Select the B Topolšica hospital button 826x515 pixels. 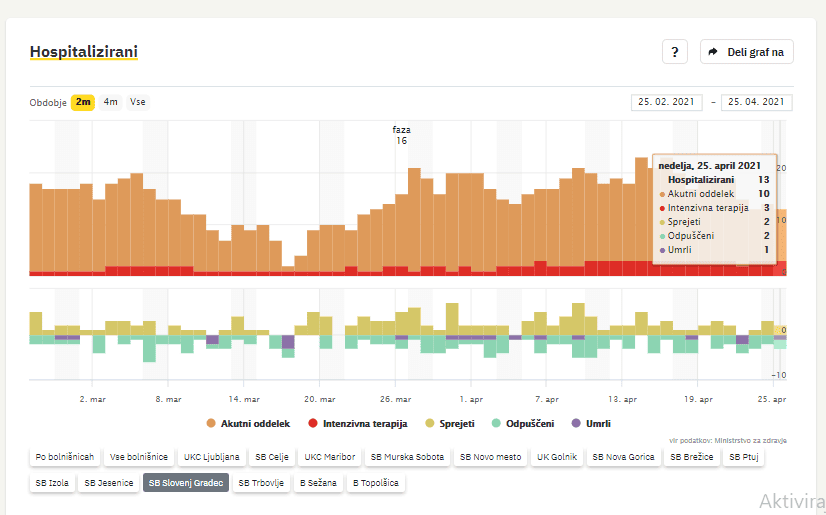pyautogui.click(x=376, y=482)
